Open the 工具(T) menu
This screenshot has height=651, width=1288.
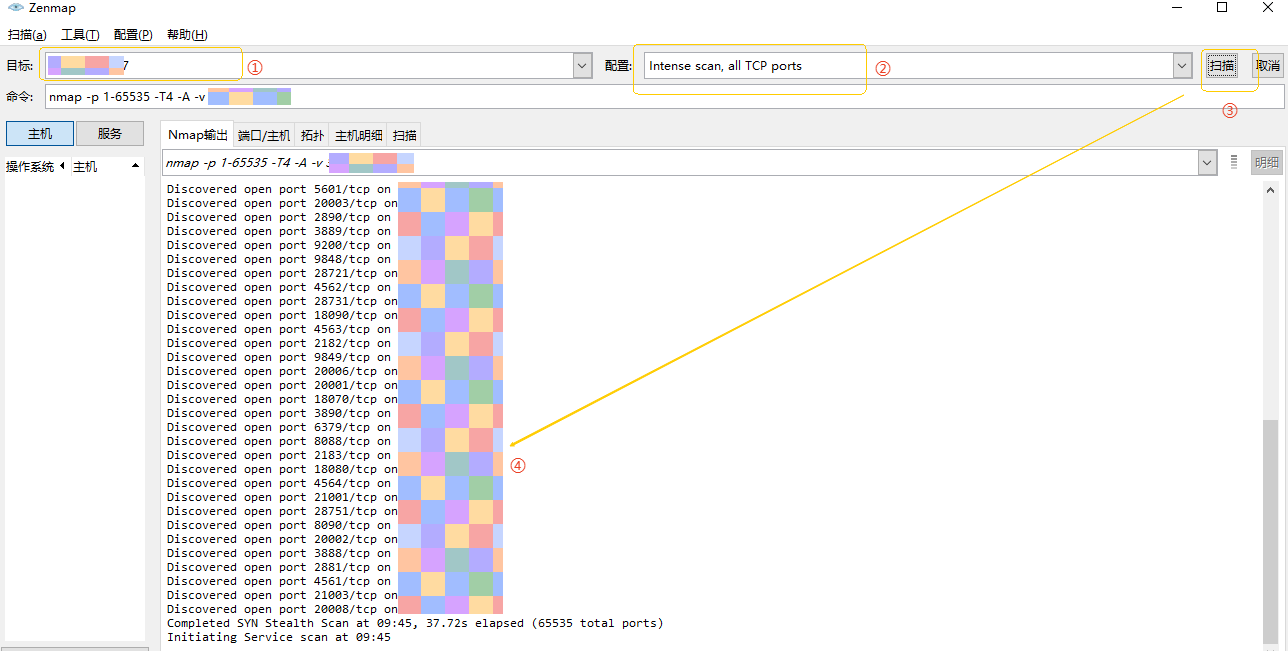click(80, 35)
